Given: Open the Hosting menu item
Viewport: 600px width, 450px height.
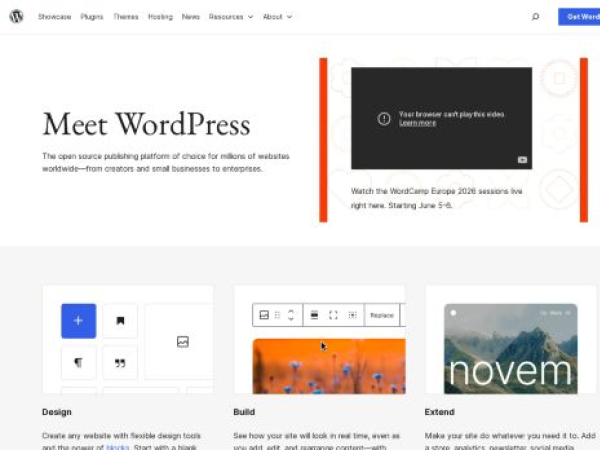Looking at the screenshot, I should tap(160, 17).
